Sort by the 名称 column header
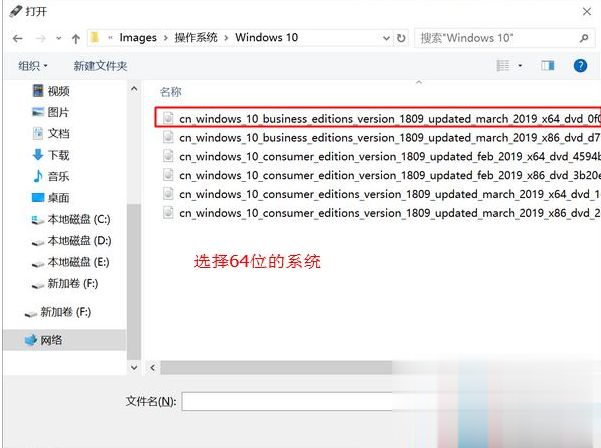The height and width of the screenshot is (448, 601). click(x=171, y=92)
